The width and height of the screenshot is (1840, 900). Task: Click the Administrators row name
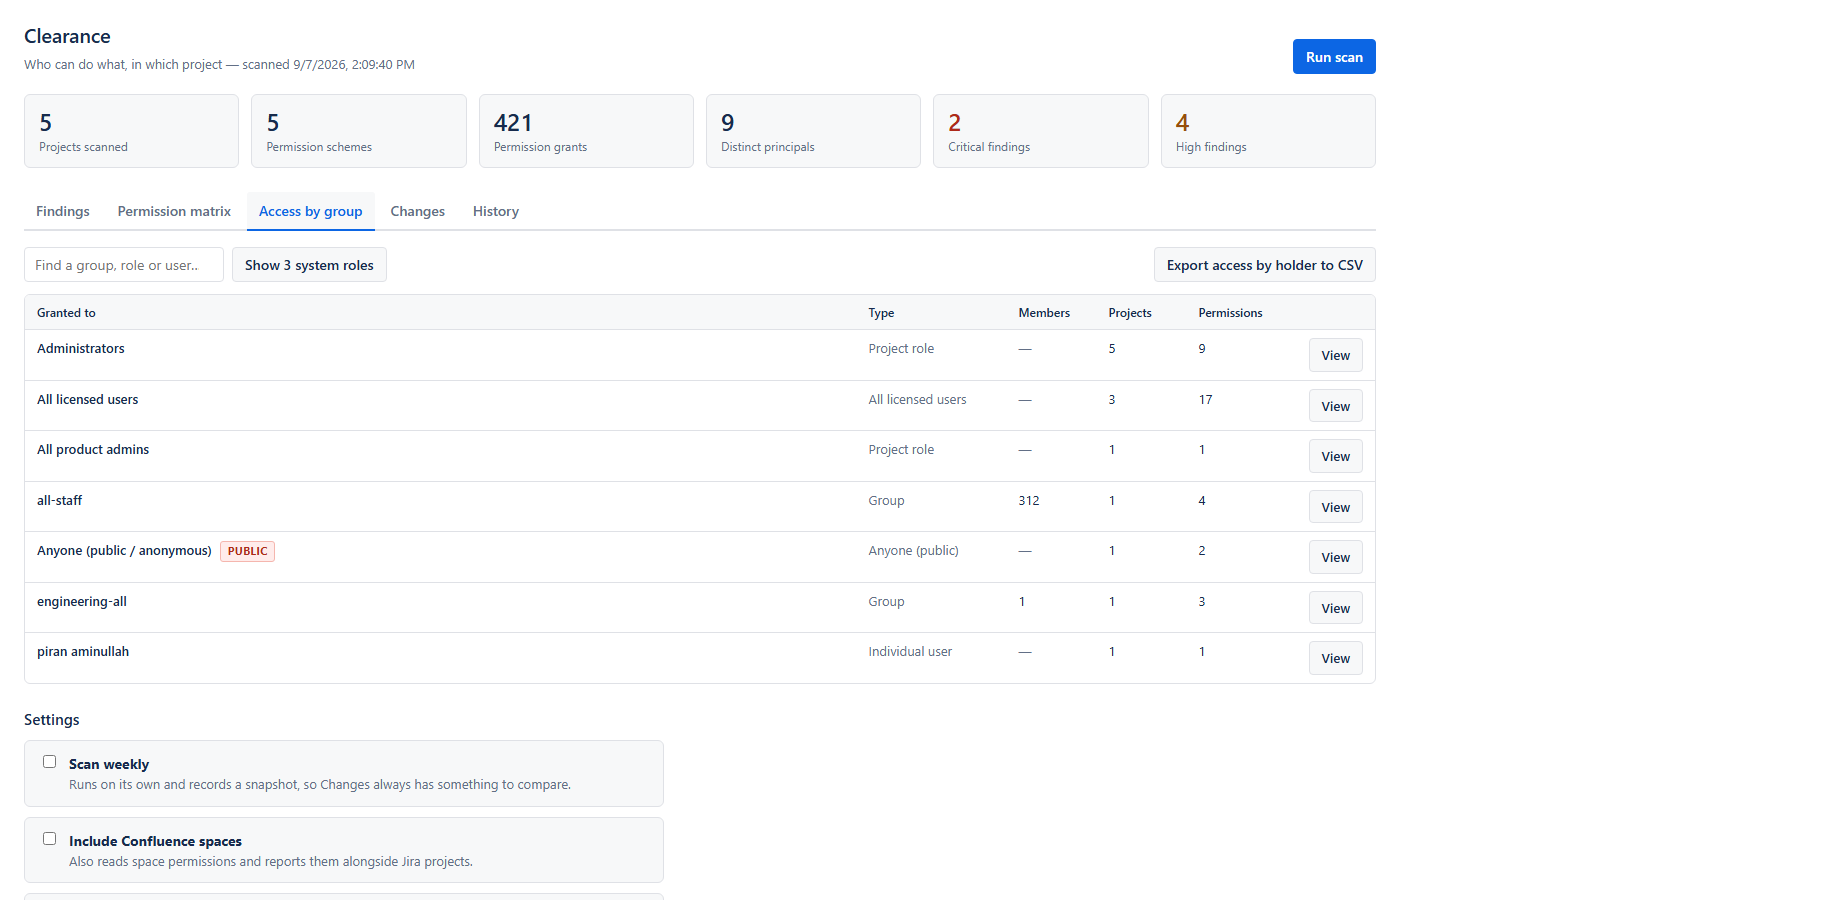[x=81, y=349]
